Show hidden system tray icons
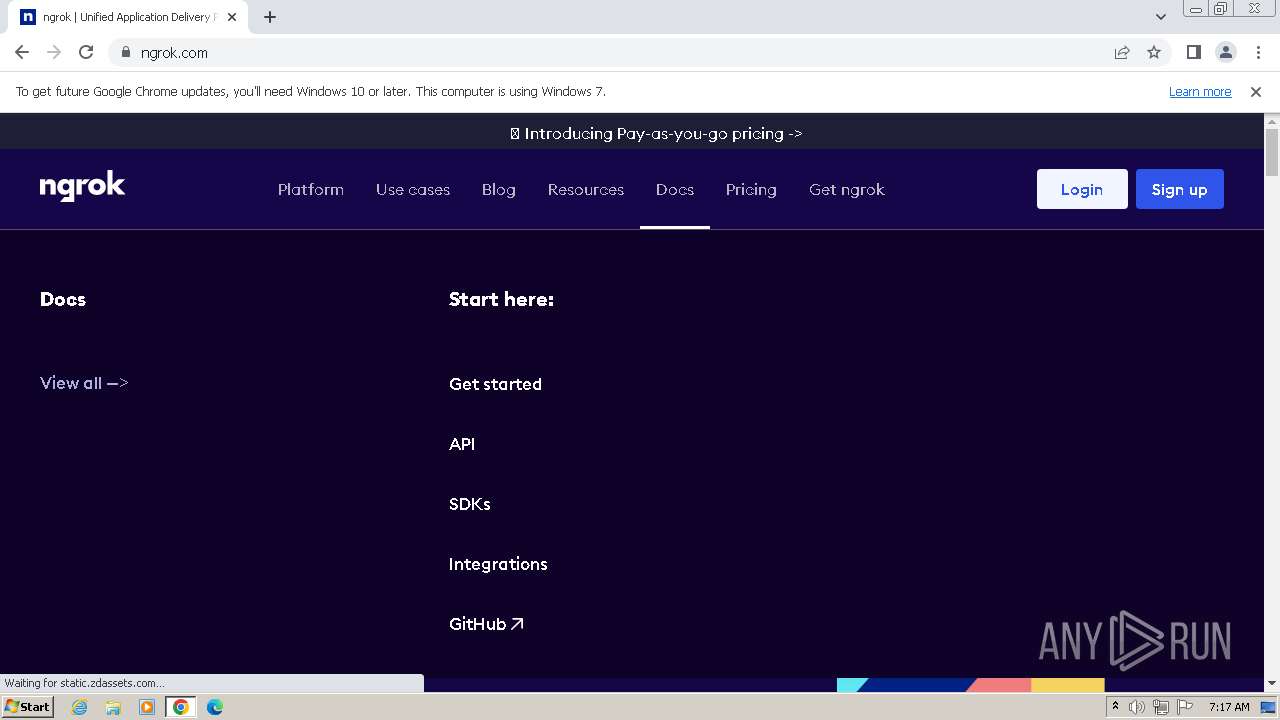 [1115, 707]
